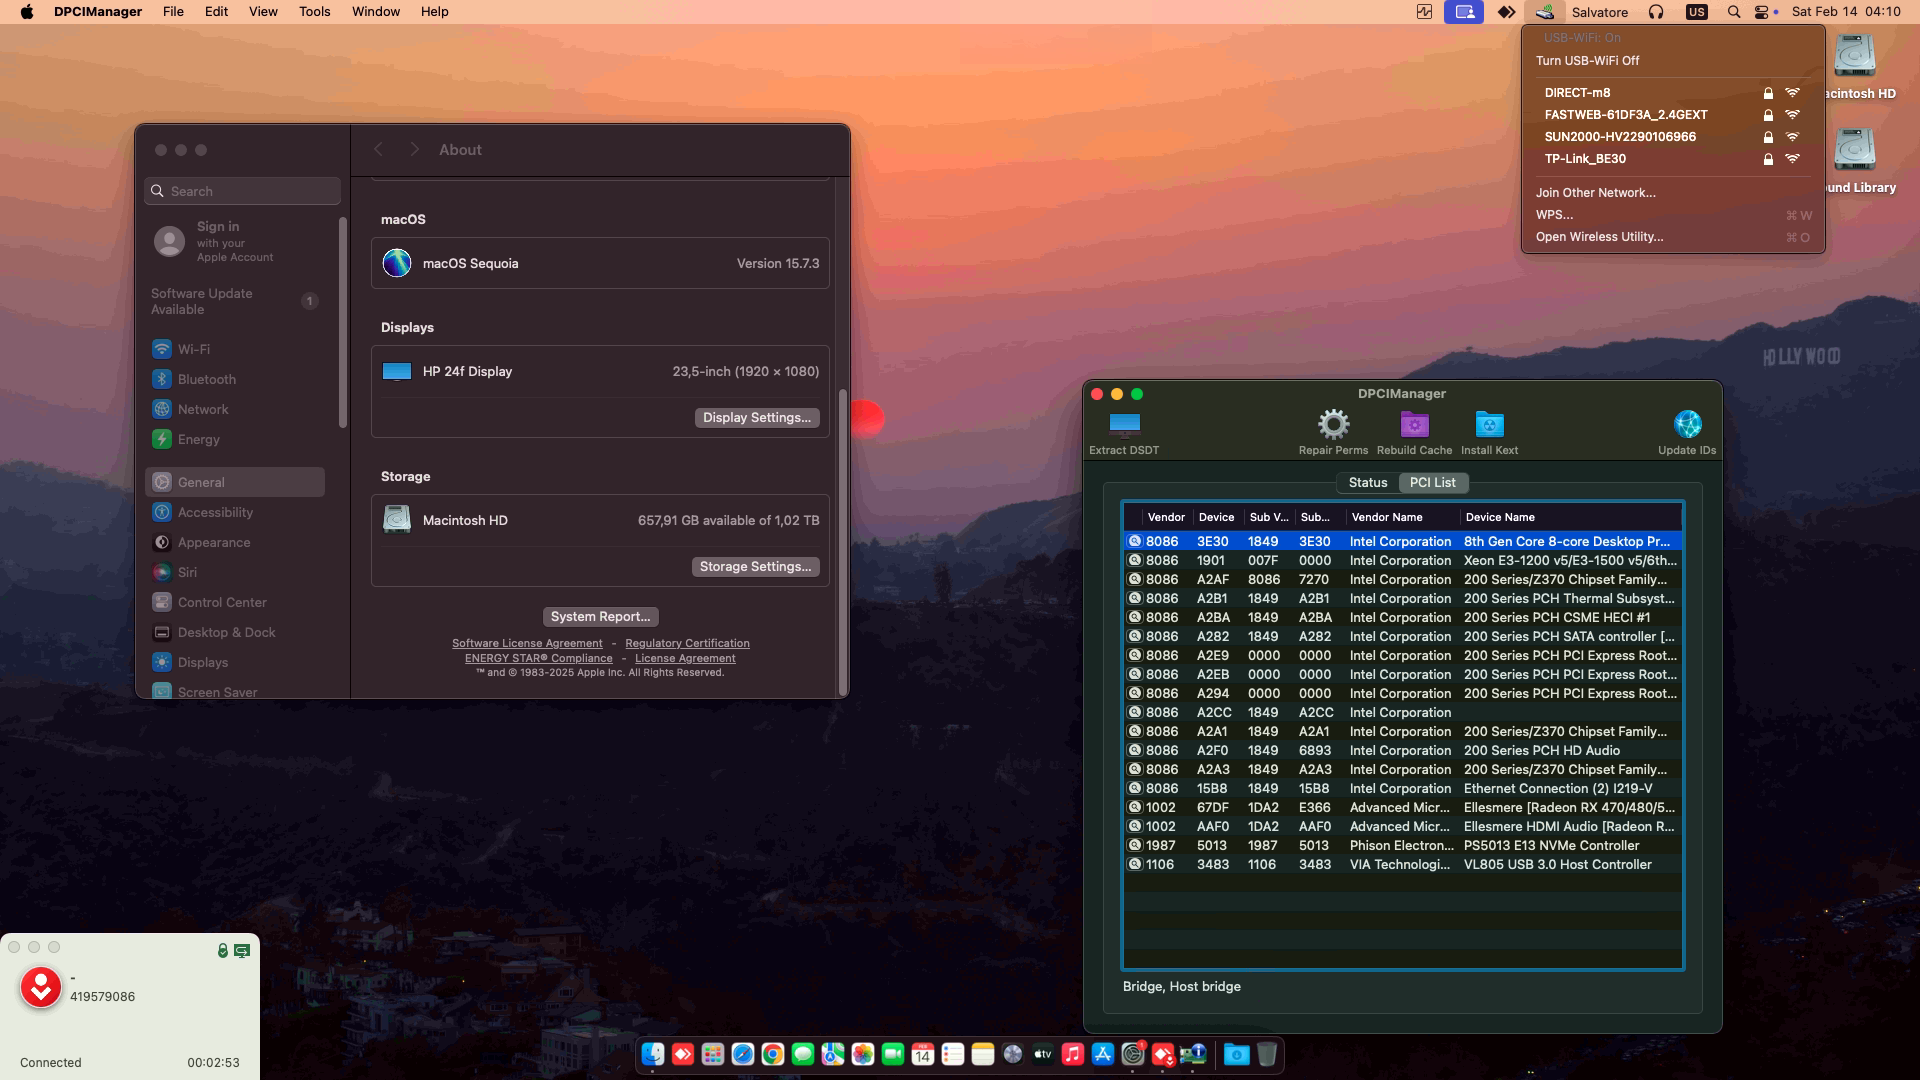Viewport: 1920px width, 1080px height.
Task: Click USB-WiFi adapter icon in menu bar
Action: pos(1545,12)
